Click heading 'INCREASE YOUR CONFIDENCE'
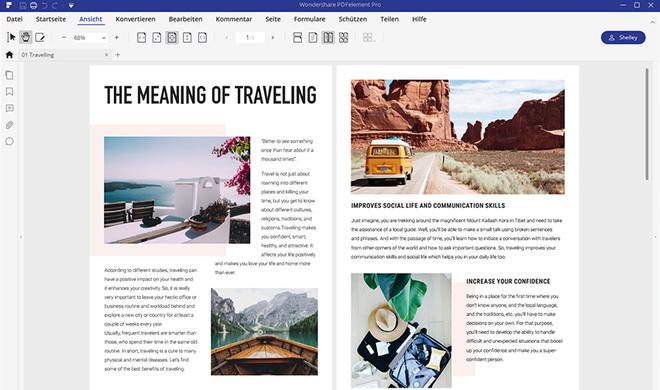 (508, 281)
